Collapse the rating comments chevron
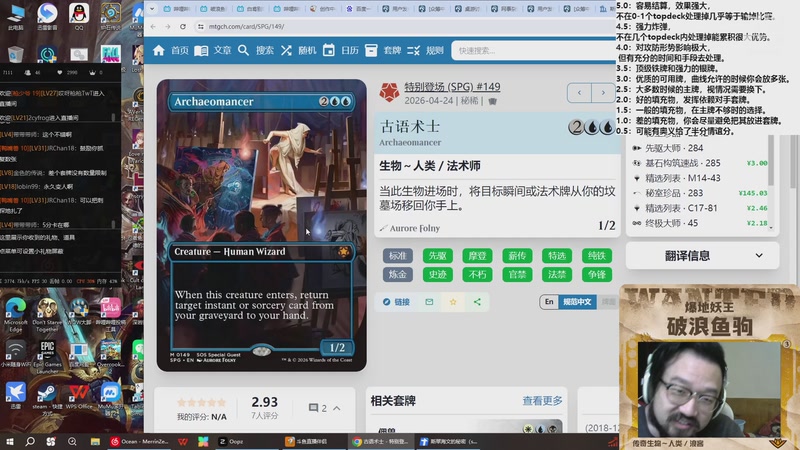Screen dimensions: 800x450 pyautogui.click(x=337, y=408)
